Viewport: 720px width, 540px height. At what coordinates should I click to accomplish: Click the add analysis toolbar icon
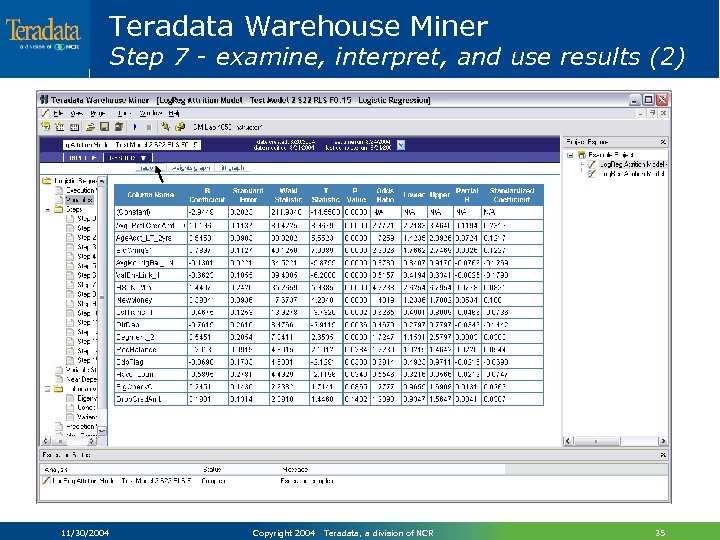[x=60, y=127]
